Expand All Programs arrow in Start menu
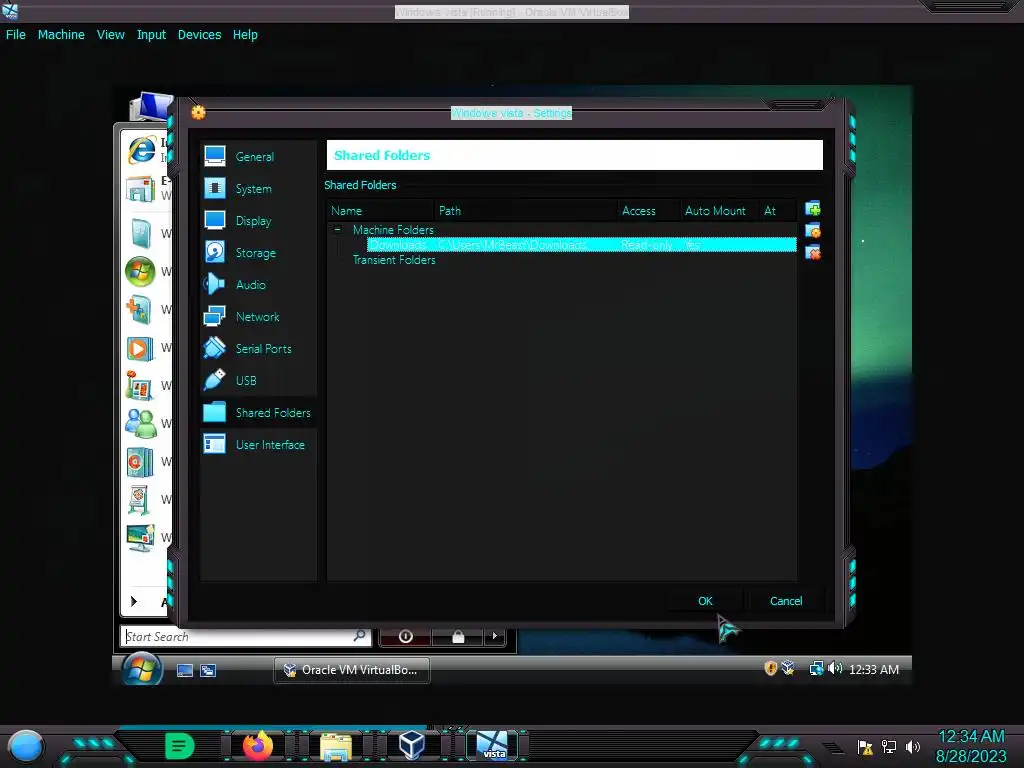 click(134, 601)
